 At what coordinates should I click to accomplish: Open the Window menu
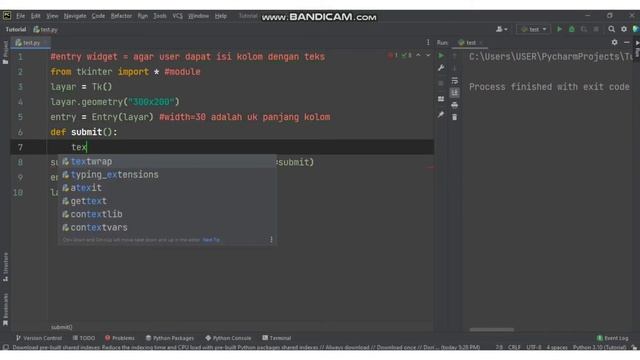tap(198, 16)
